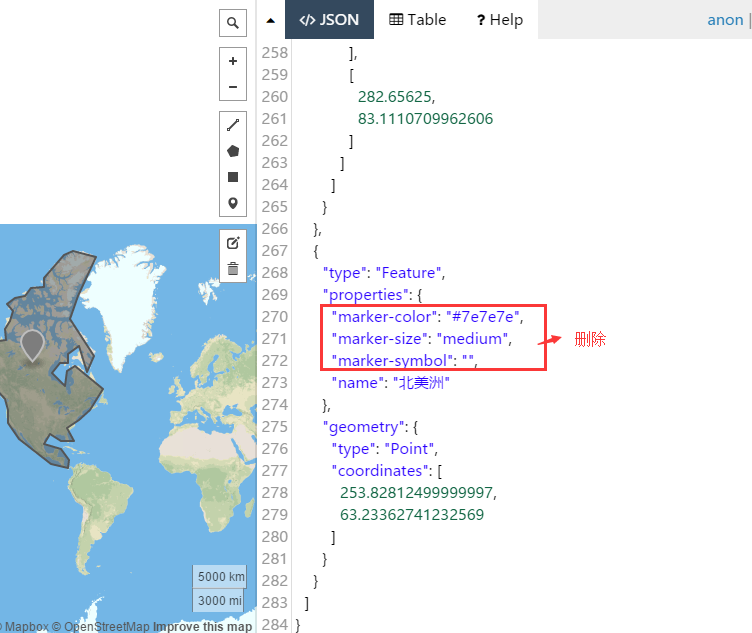752x633 pixels.
Task: Open the map search tool
Action: (233, 23)
